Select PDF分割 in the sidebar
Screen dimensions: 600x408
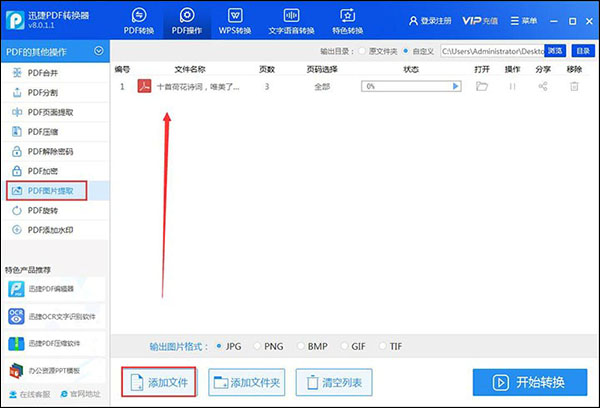[x=55, y=92]
